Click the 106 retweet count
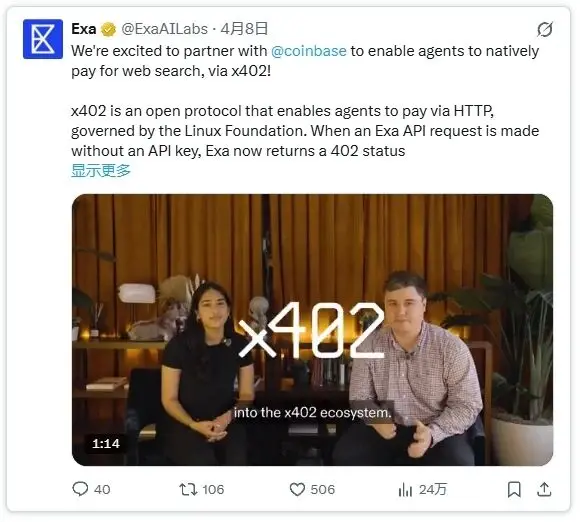This screenshot has width=580, height=522. coord(213,489)
